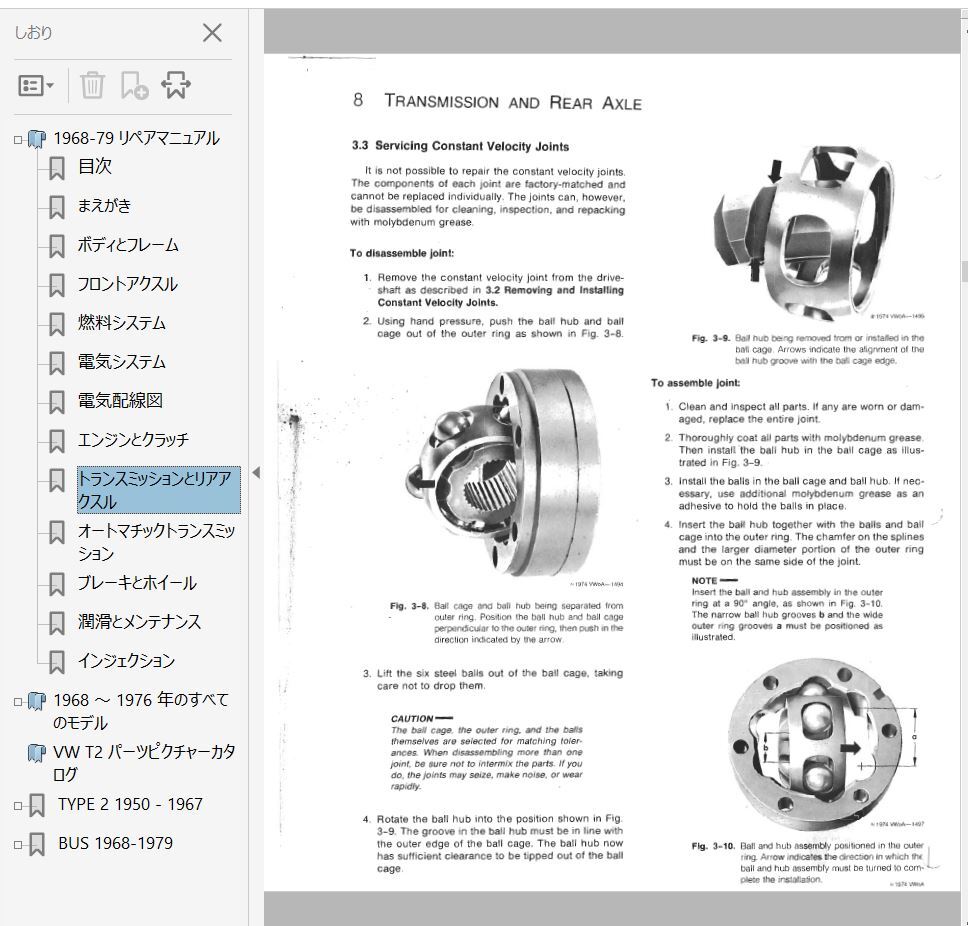Click the Fig. 3-8 ball cage illustration
The width and height of the screenshot is (968, 926).
pos(503,474)
